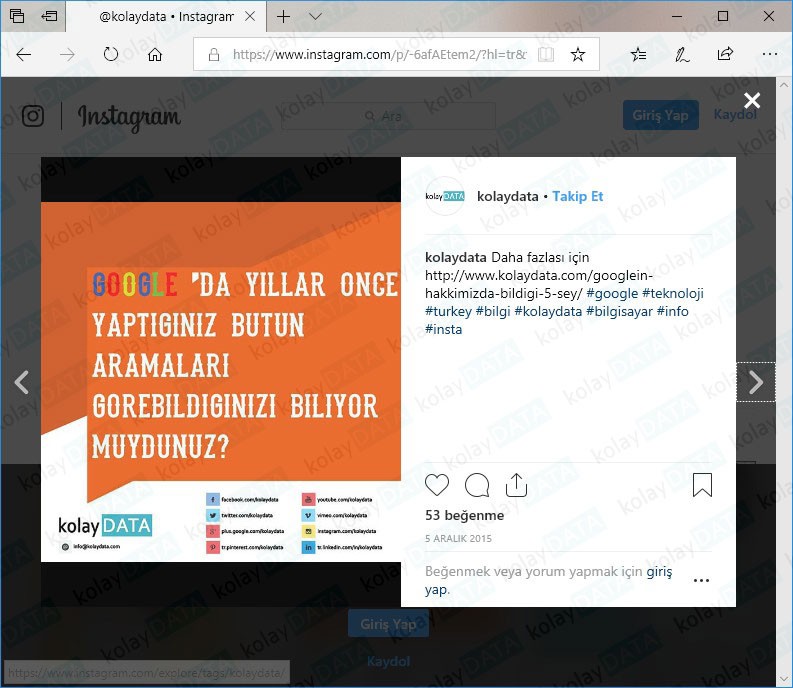
Task: Expand tab preview chevron
Action: coord(316,17)
